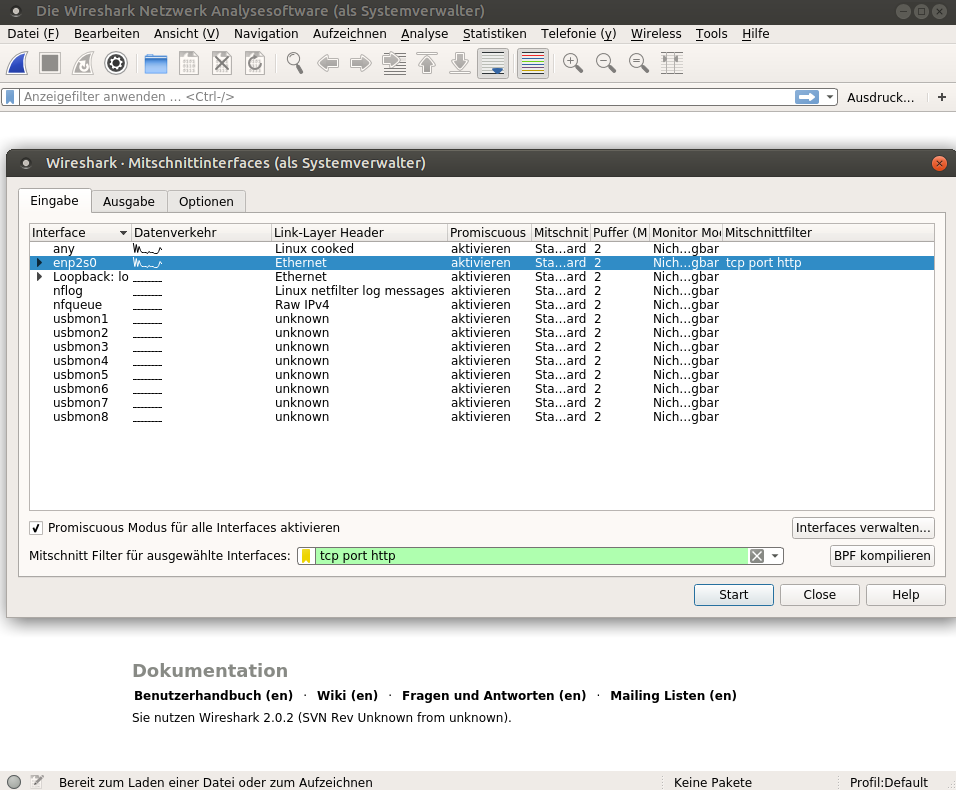Expand the enp2s0 interface row

(39, 263)
